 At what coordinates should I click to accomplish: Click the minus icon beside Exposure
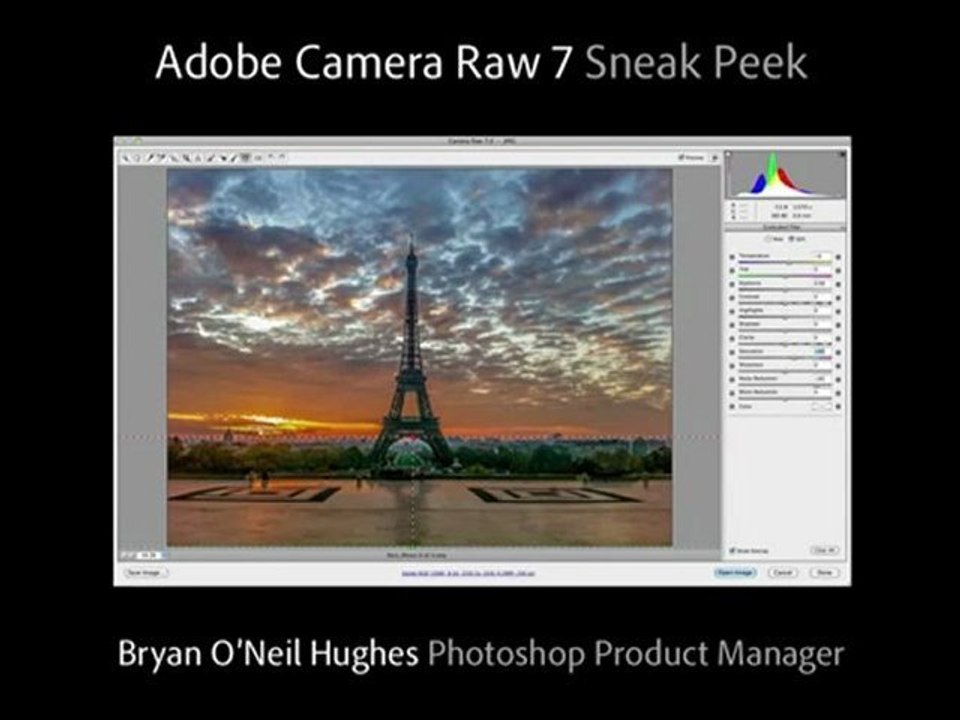(x=732, y=284)
